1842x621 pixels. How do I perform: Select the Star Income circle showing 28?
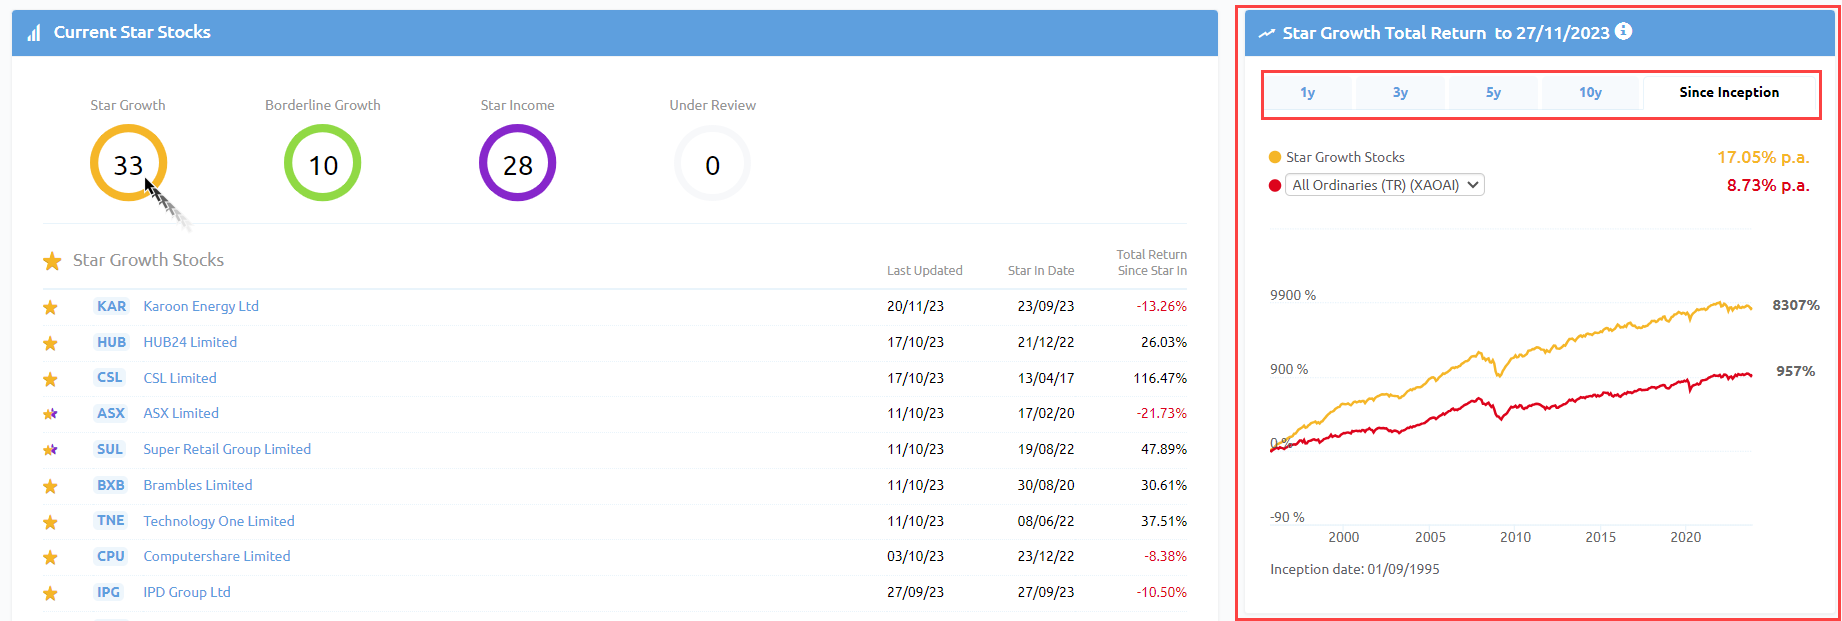(x=517, y=163)
